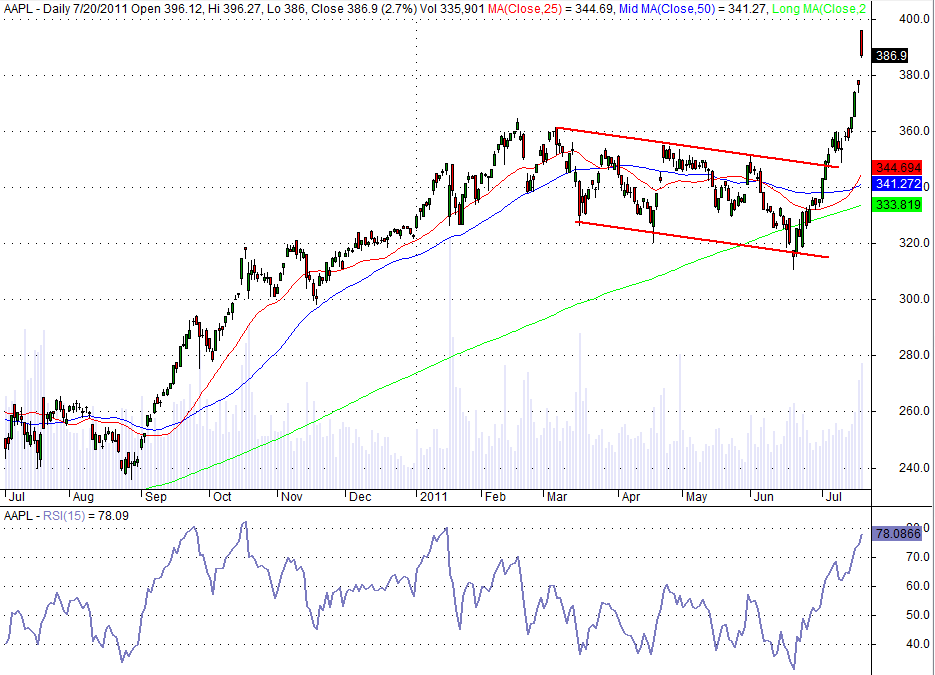Click the 400.0 price axis label

[x=915, y=19]
